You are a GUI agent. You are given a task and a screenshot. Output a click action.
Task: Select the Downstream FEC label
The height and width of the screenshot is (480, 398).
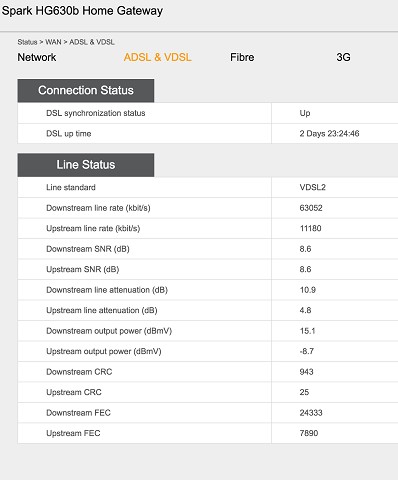coord(78,413)
